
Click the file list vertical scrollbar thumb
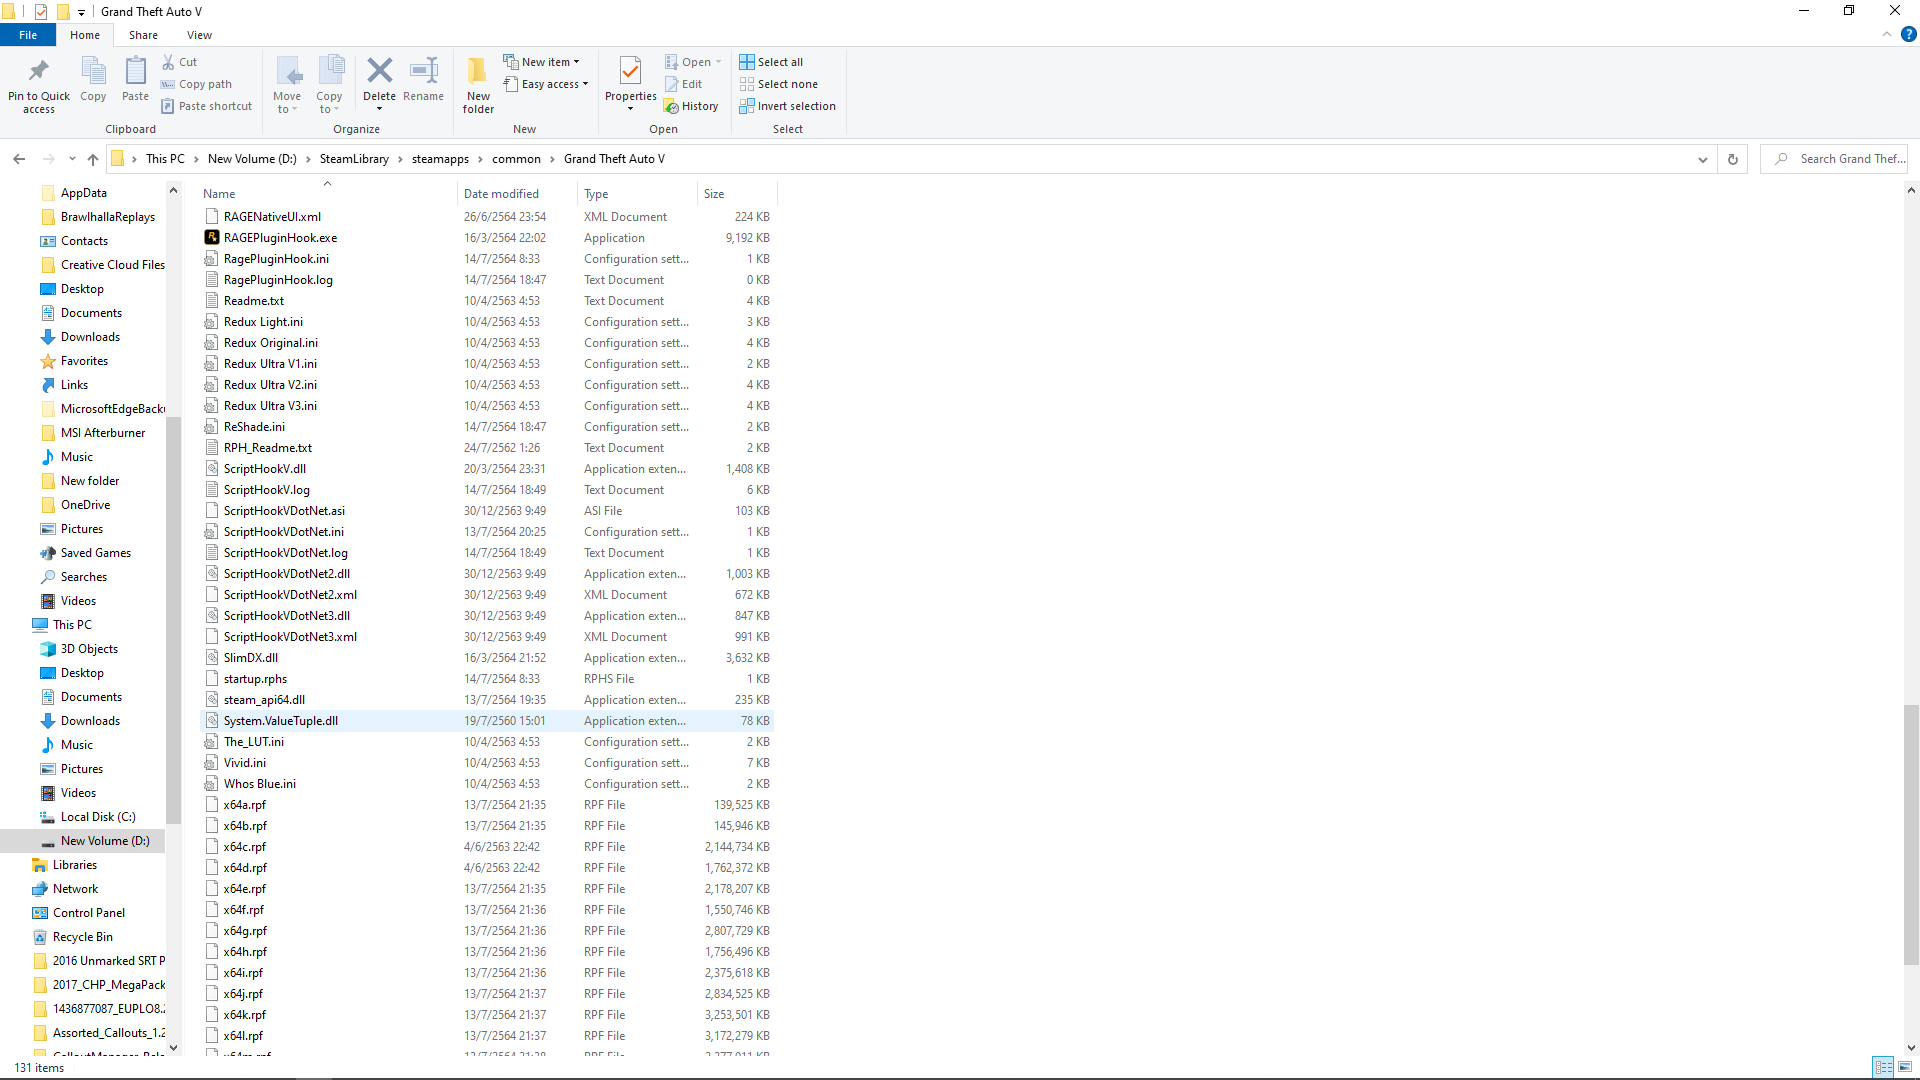1910,835
